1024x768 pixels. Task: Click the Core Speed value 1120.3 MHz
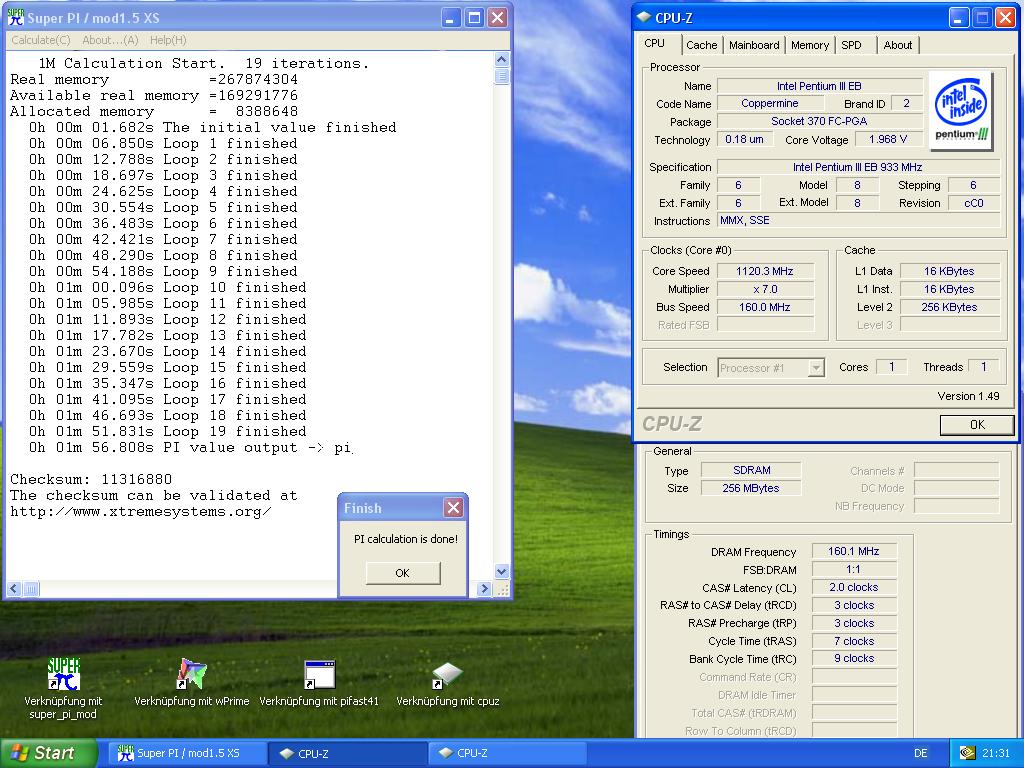765,271
